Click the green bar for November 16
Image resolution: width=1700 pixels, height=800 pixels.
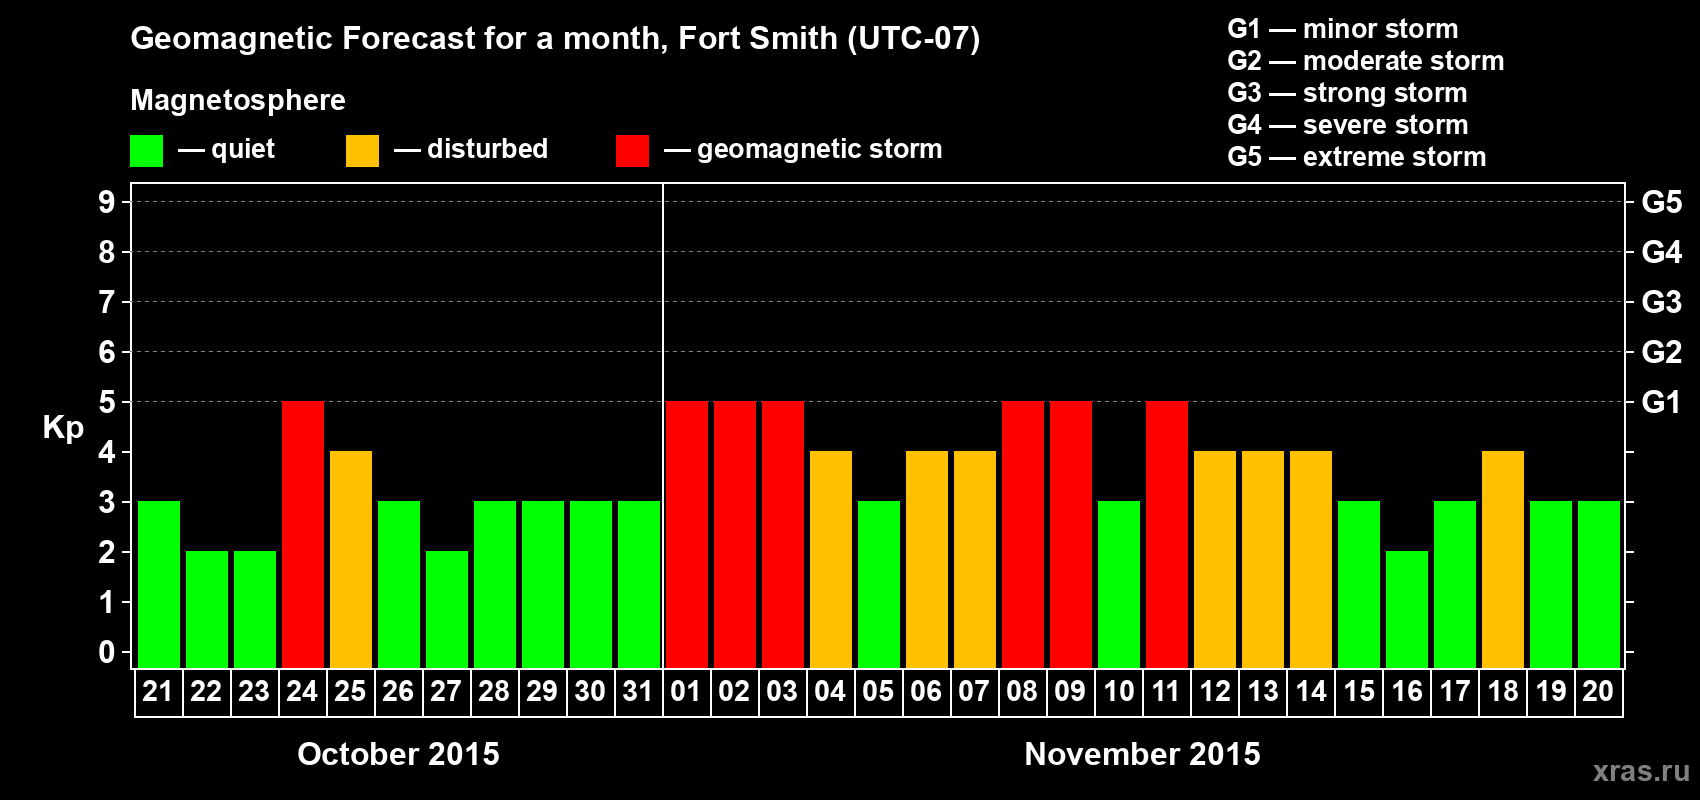(x=1407, y=609)
